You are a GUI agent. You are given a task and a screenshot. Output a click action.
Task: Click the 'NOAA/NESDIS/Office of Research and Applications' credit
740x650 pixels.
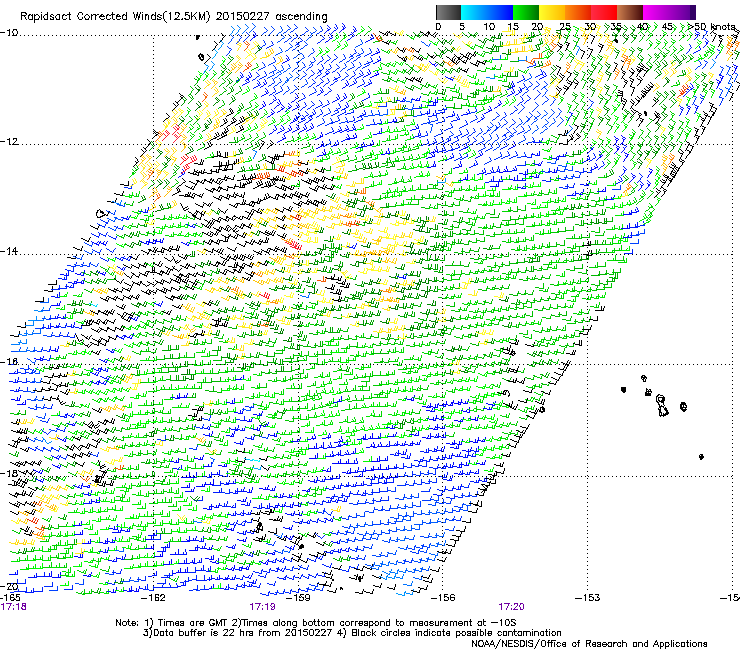pyautogui.click(x=589, y=643)
